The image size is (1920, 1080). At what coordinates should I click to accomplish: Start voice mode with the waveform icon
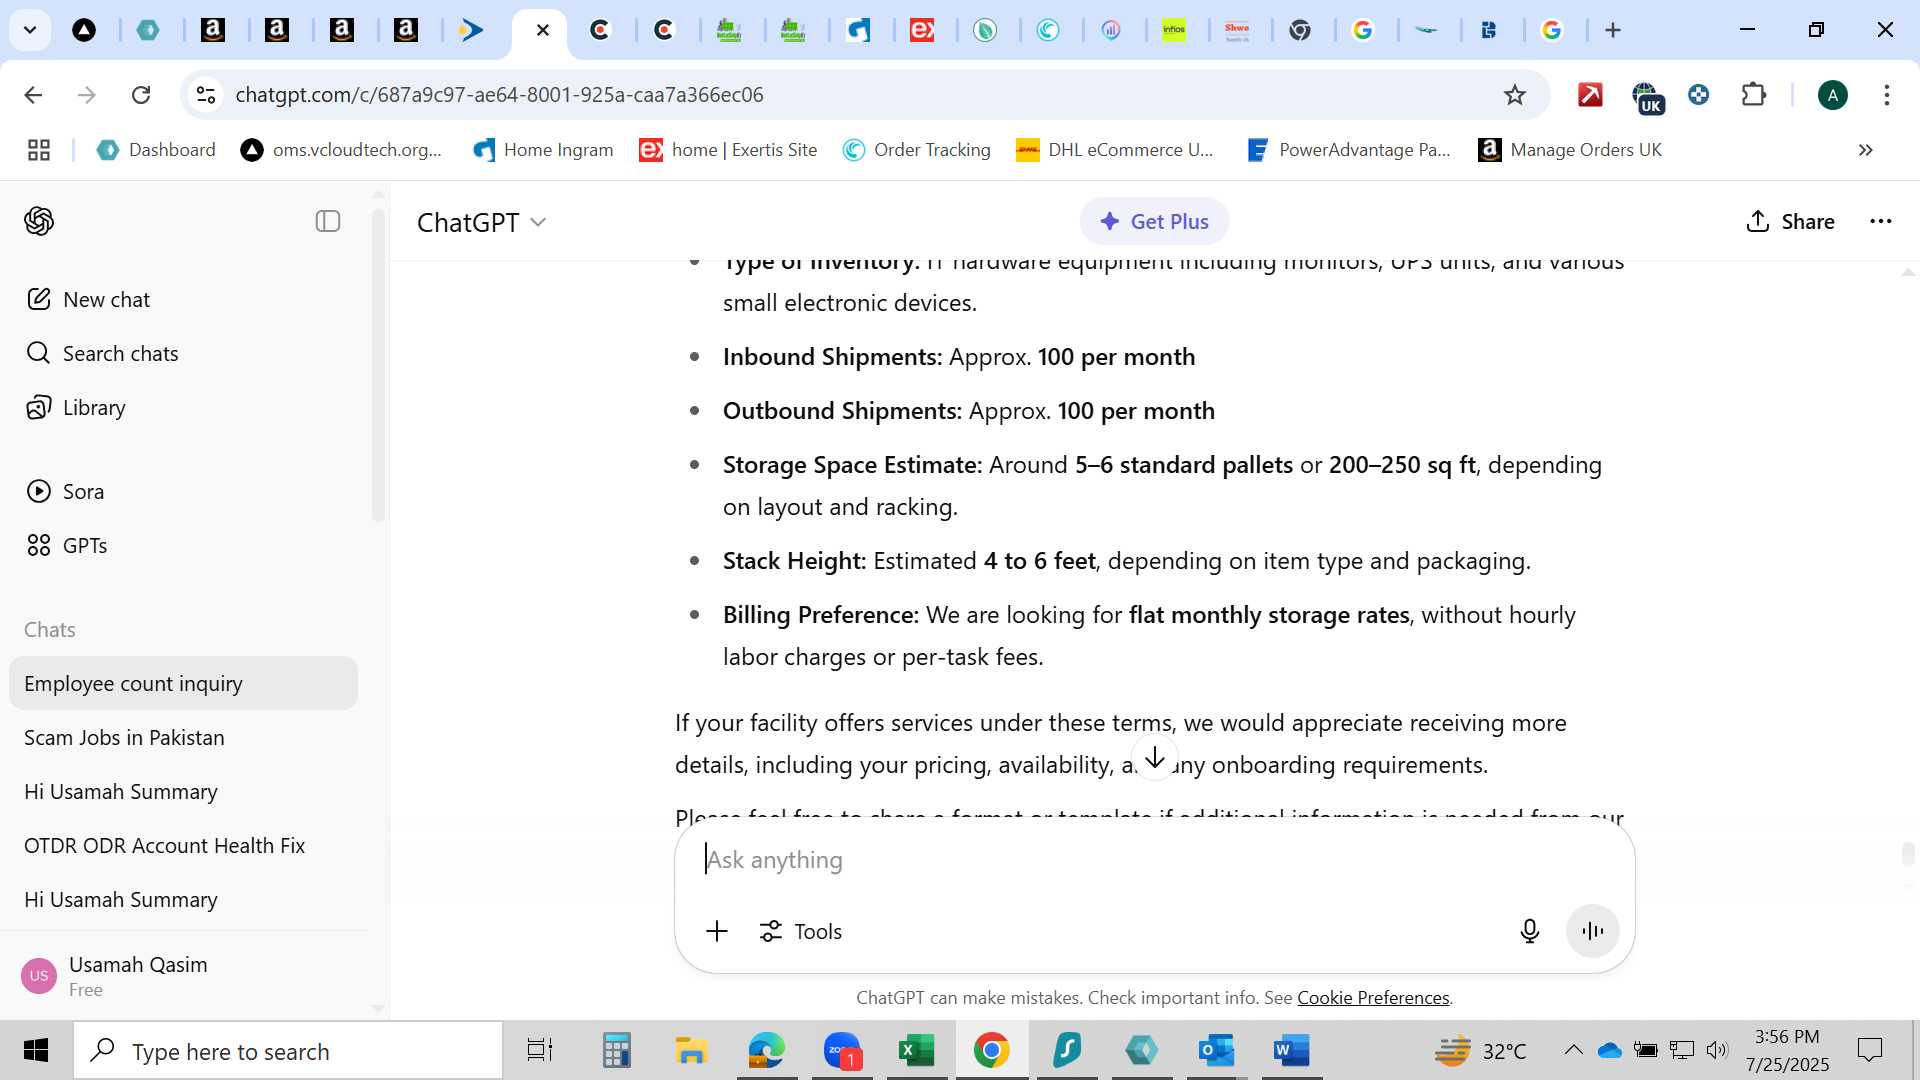1593,931
